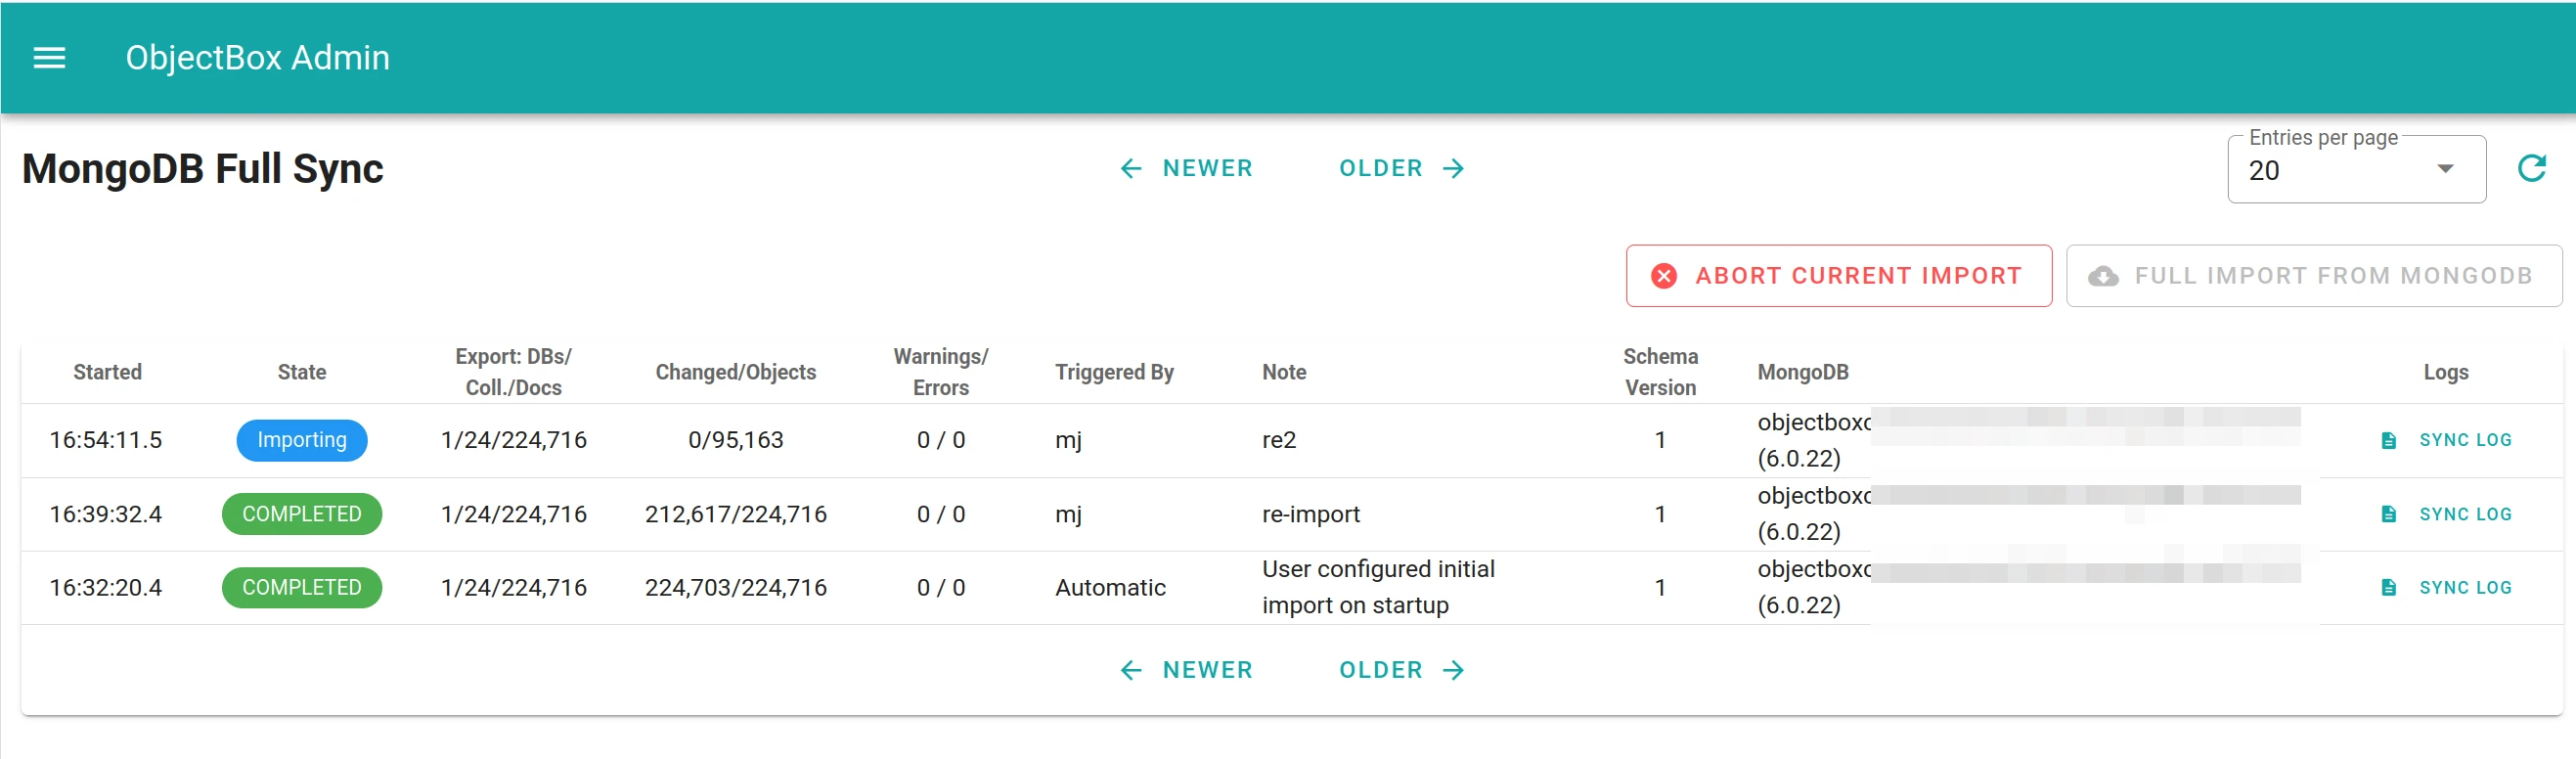2576x759 pixels.
Task: Click the MongoDB Full Sync heading
Action: pyautogui.click(x=203, y=168)
